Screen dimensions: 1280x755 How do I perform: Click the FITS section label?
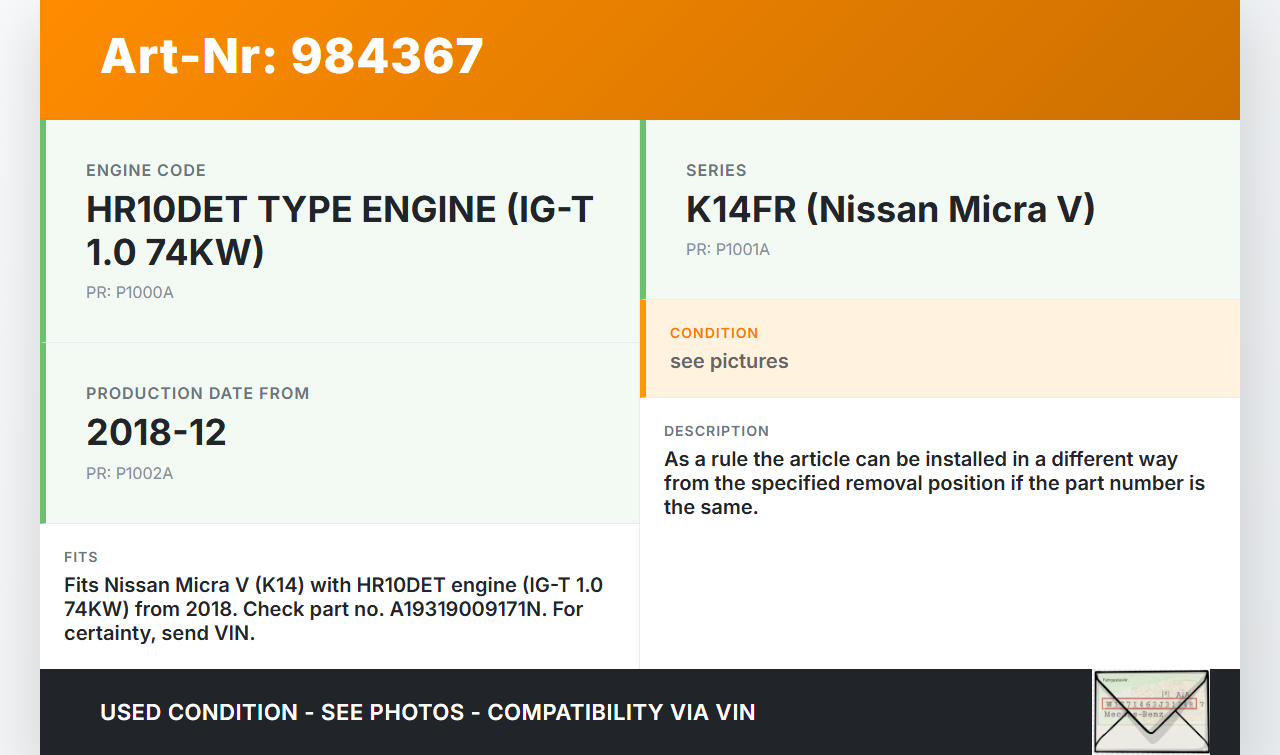tap(81, 557)
